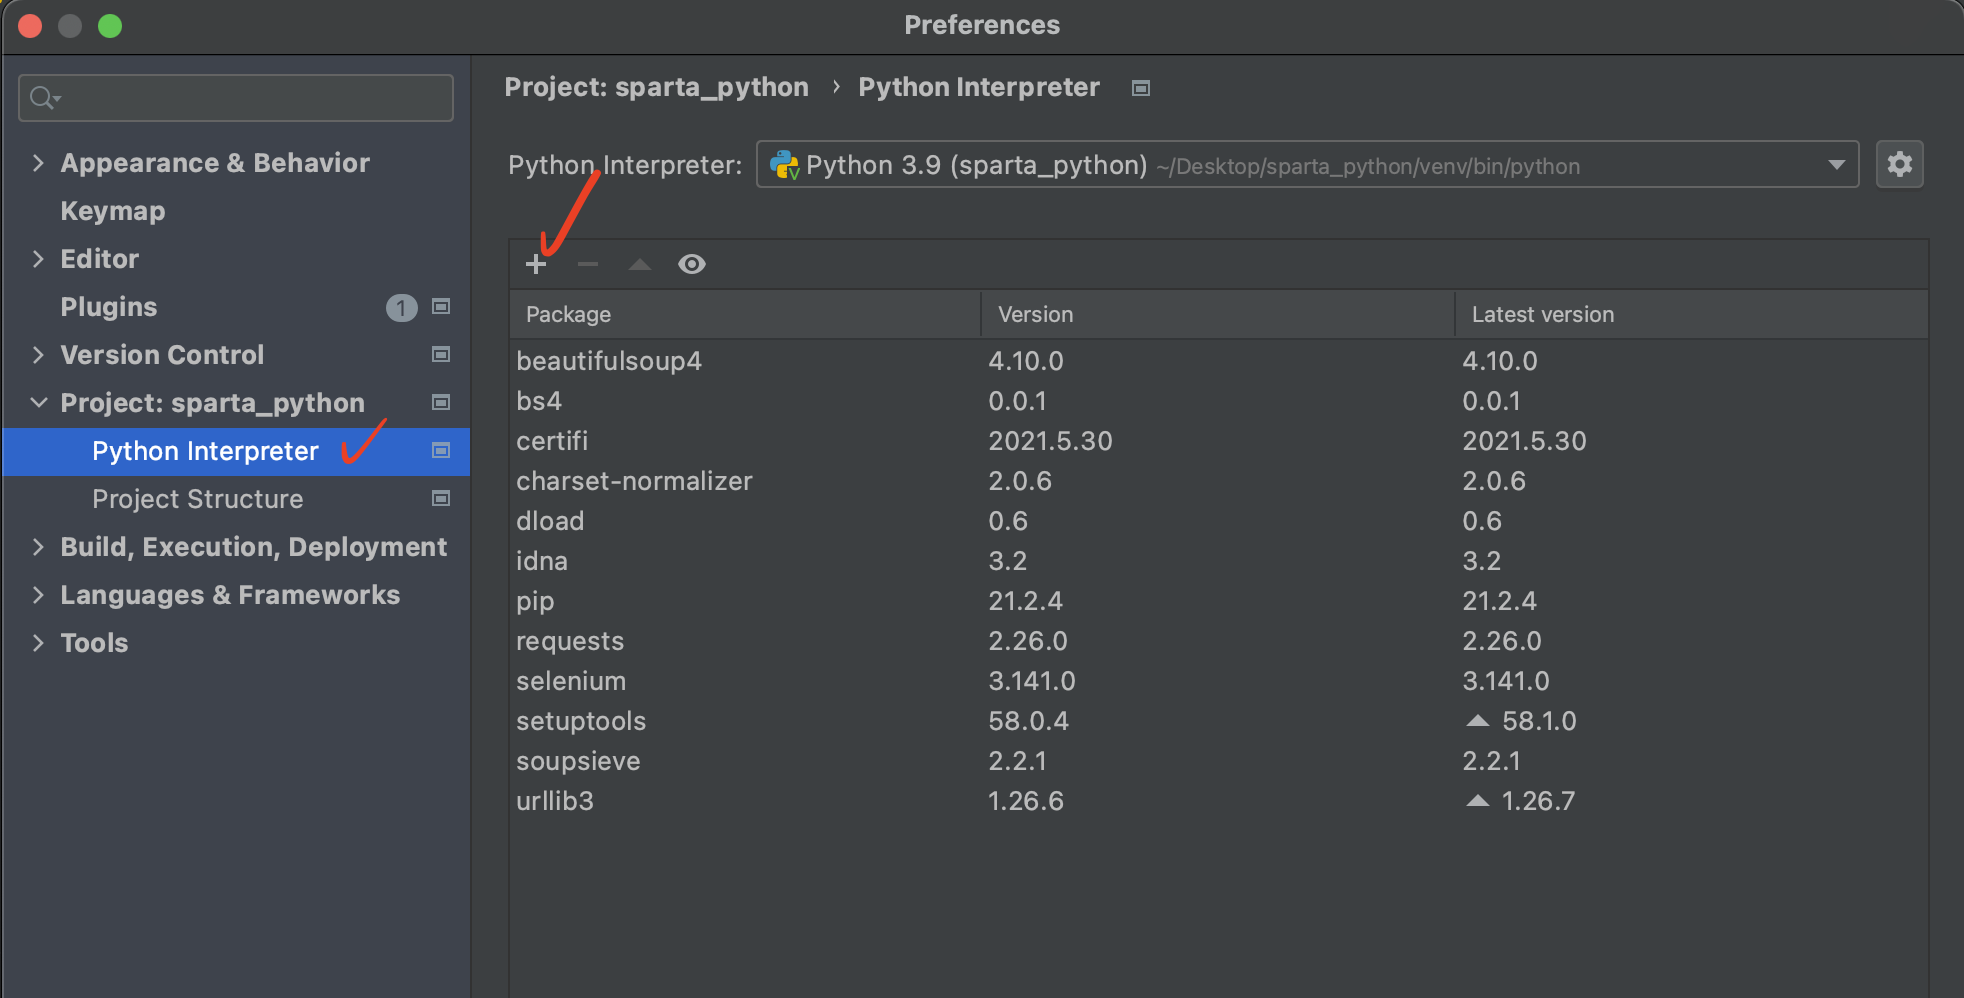Viewport: 1964px width, 998px height.
Task: Click the Plugins update count badge
Action: pyautogui.click(x=401, y=307)
